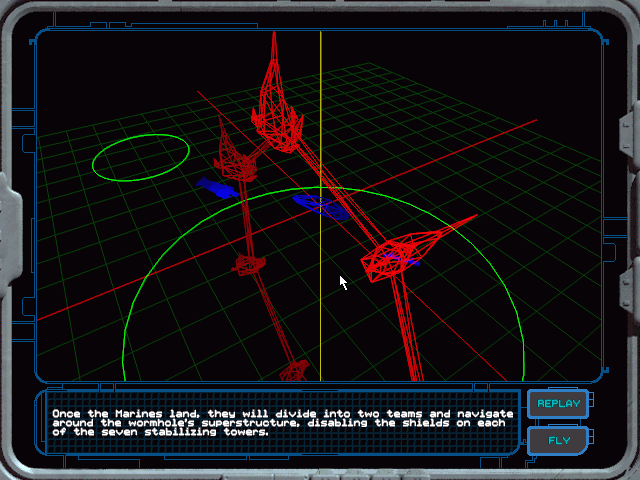Click the blue disc-shaped wormhole icon
Viewport: 640px width, 480px height.
click(x=321, y=207)
